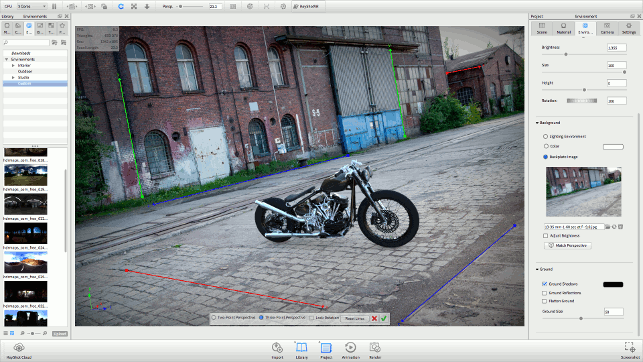Select Lighting Environment background option

click(545, 136)
